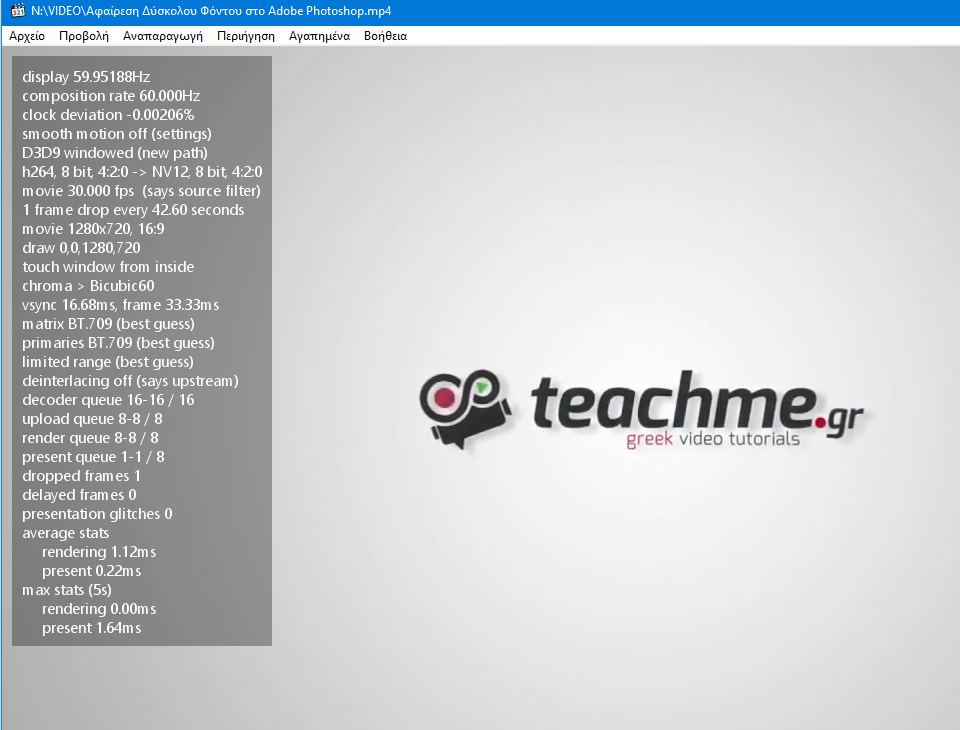Click 'movie 1280x720, 16:9' line
Screen dimensions: 960x730
94,229
